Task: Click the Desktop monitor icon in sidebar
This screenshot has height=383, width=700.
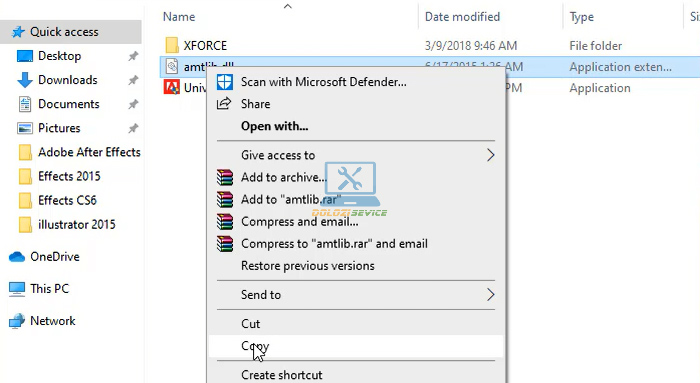Action: tap(25, 56)
